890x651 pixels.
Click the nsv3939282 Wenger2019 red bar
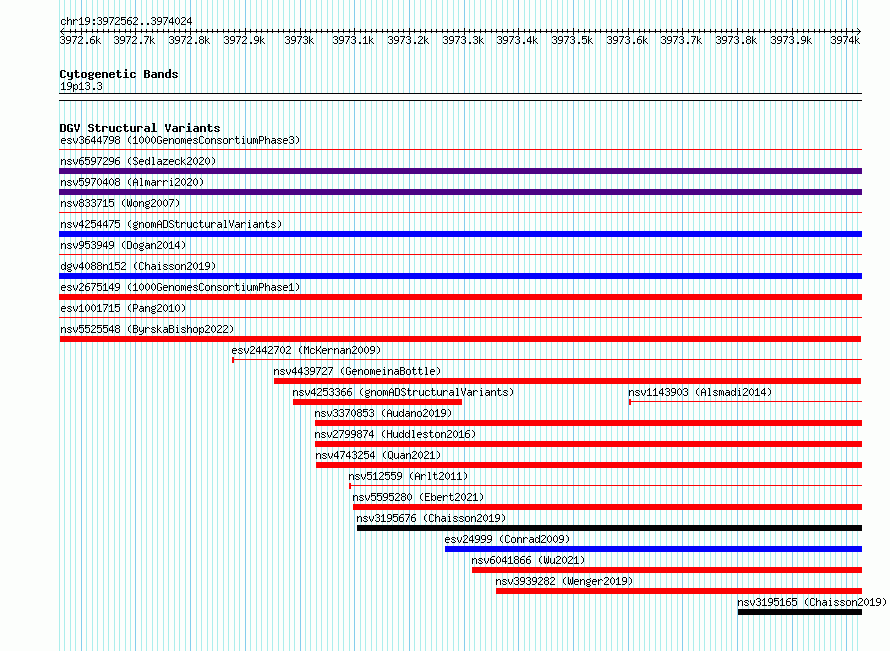click(679, 591)
